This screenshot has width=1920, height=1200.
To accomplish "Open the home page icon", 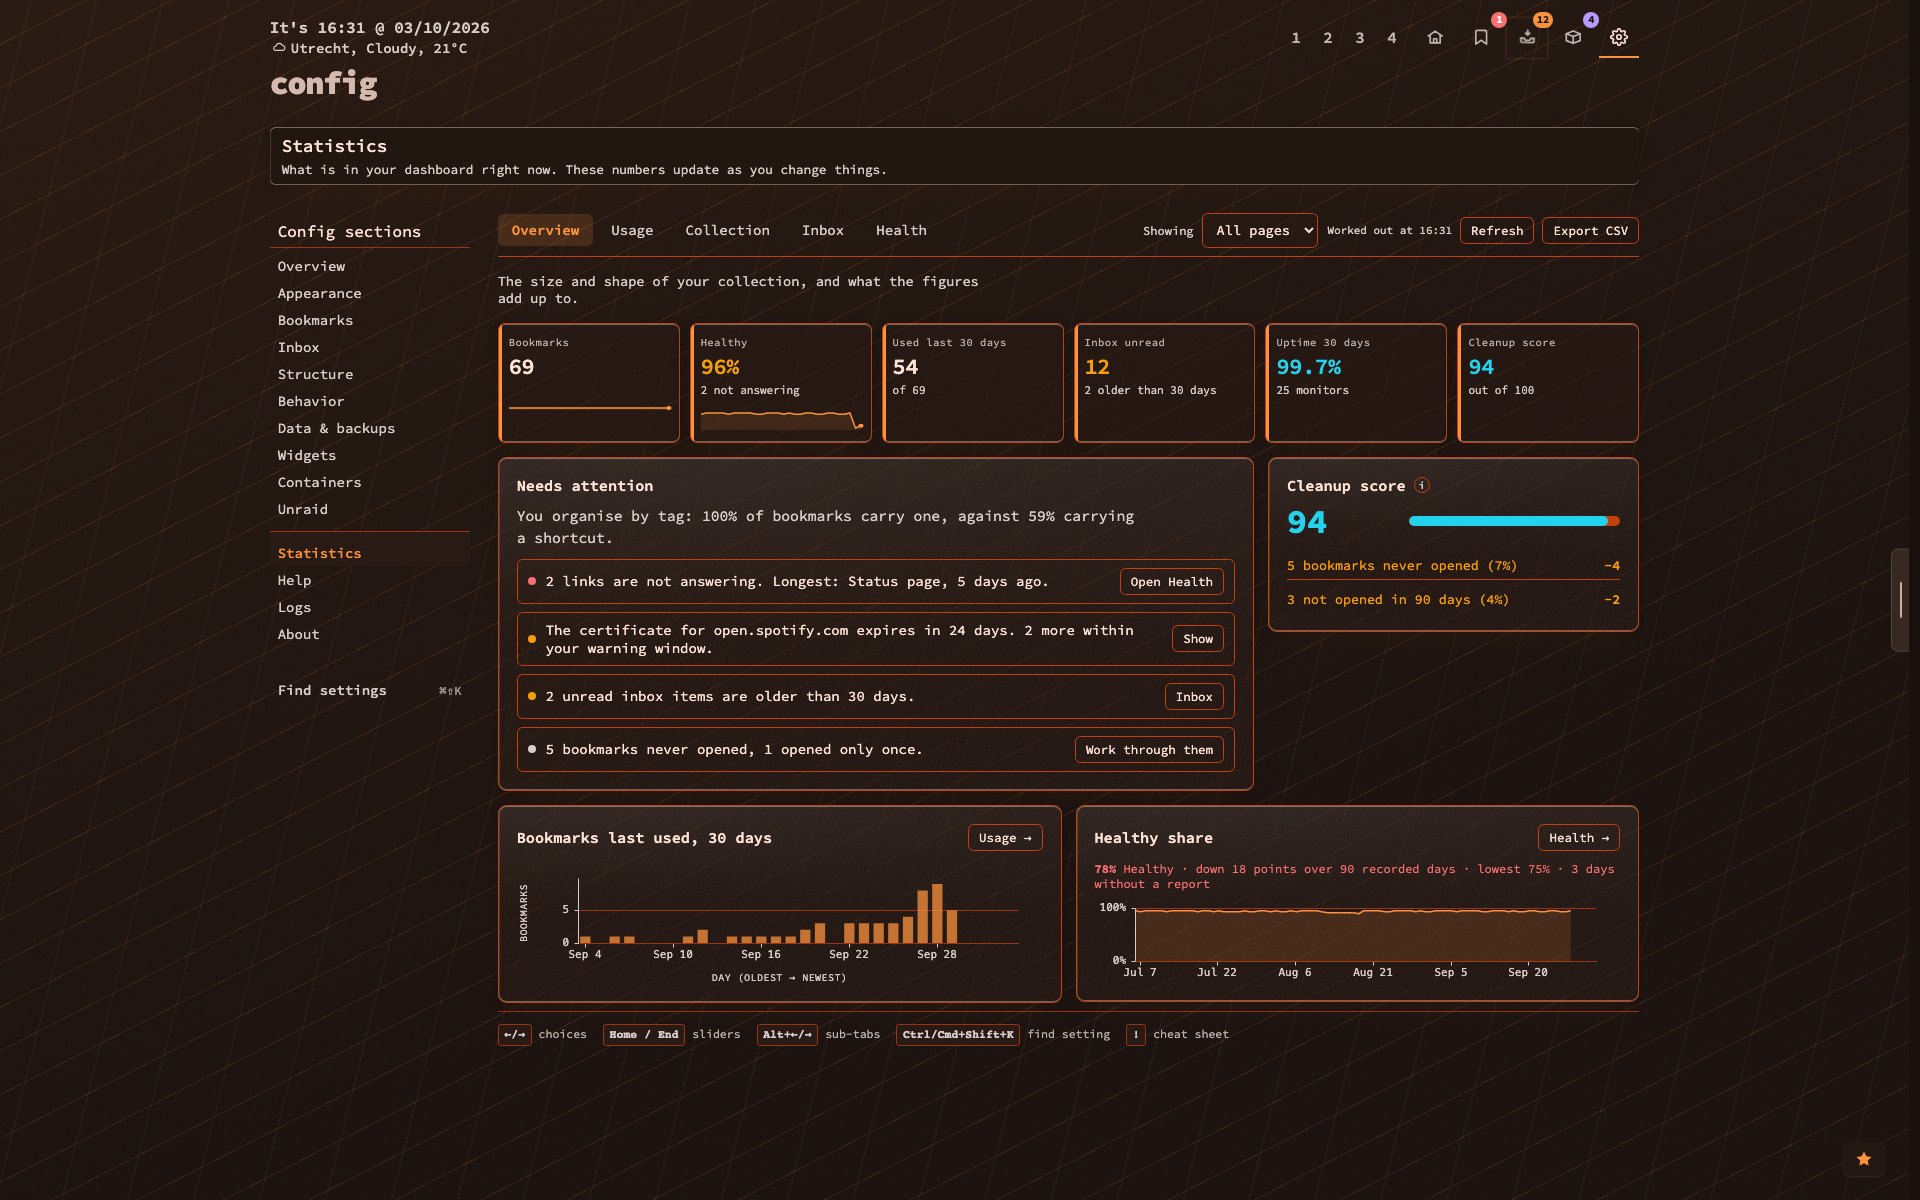I will click(x=1435, y=37).
